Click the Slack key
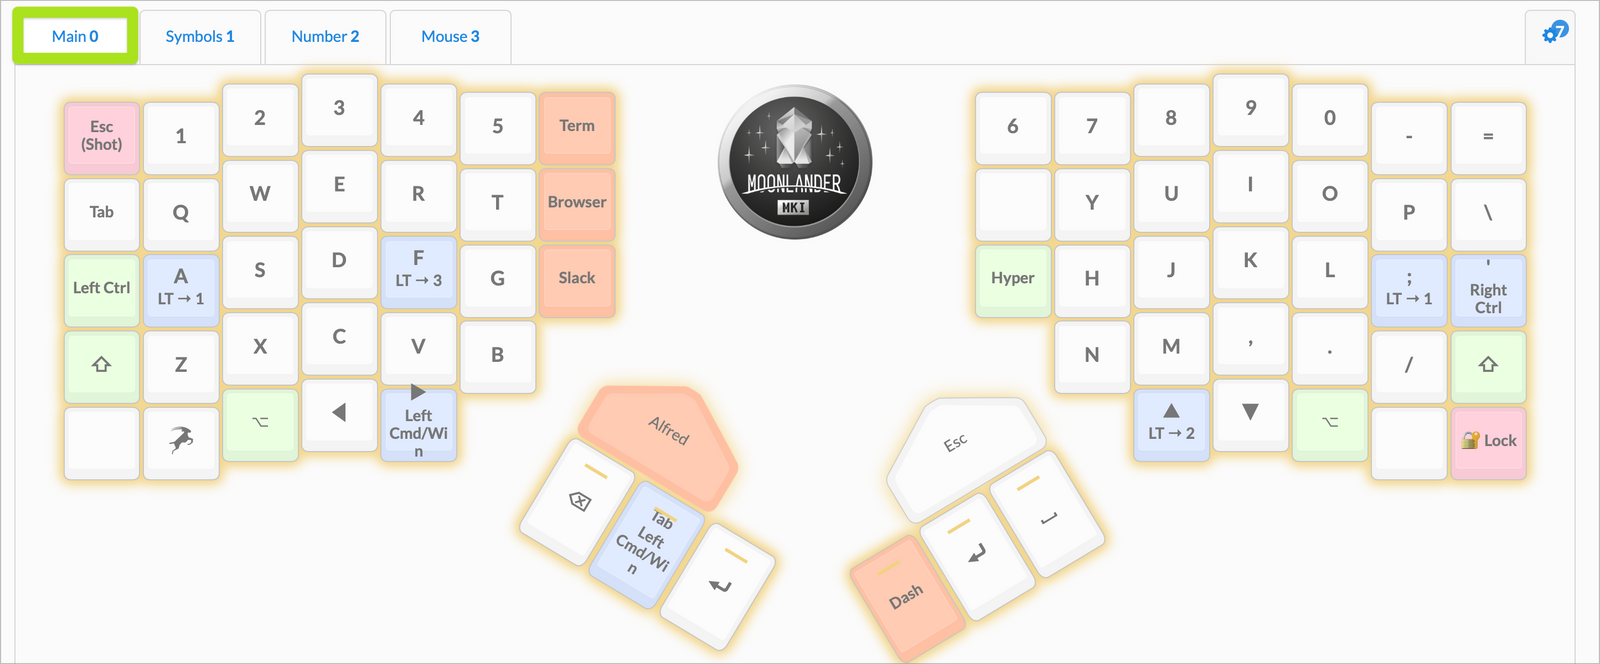The width and height of the screenshot is (1600, 664). [577, 279]
